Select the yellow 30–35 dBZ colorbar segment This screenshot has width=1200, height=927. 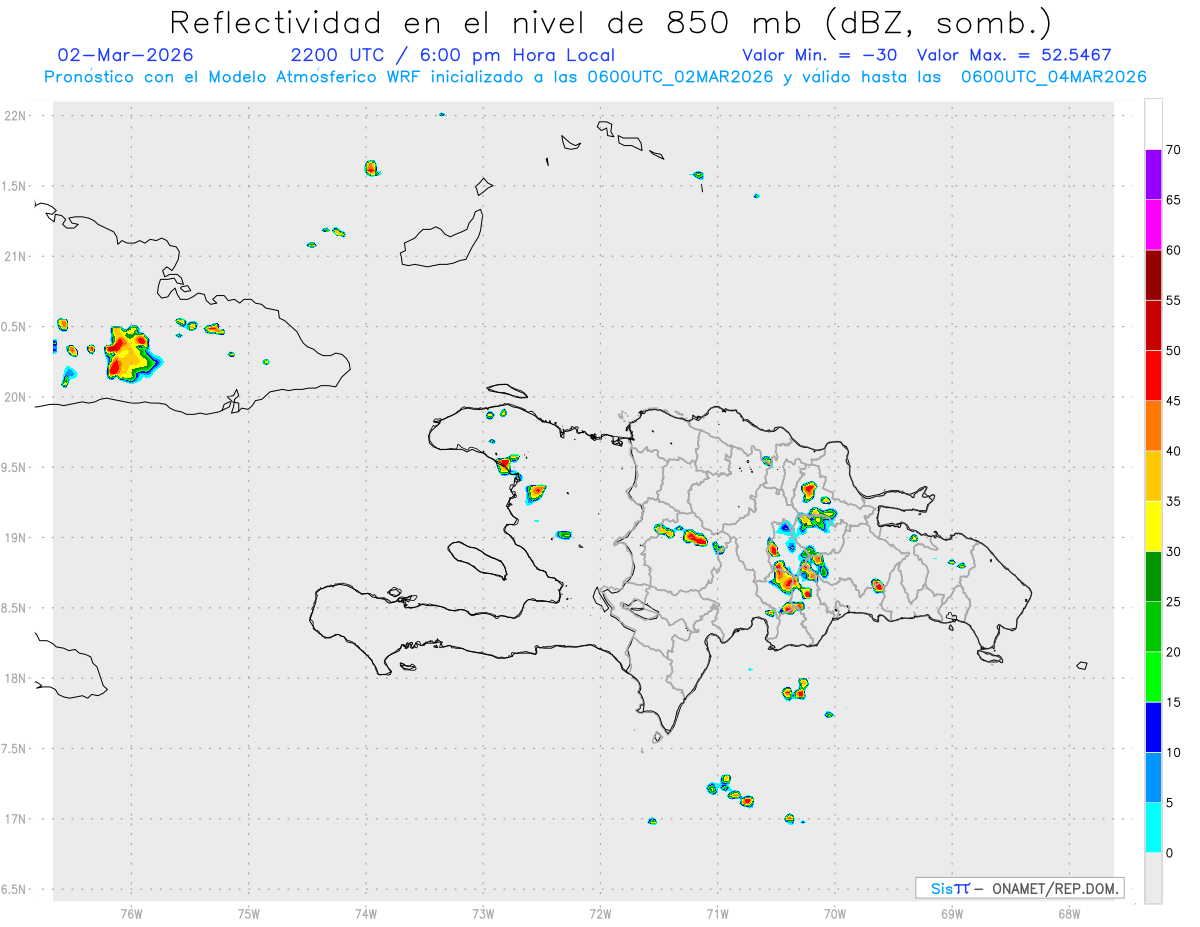[1153, 526]
